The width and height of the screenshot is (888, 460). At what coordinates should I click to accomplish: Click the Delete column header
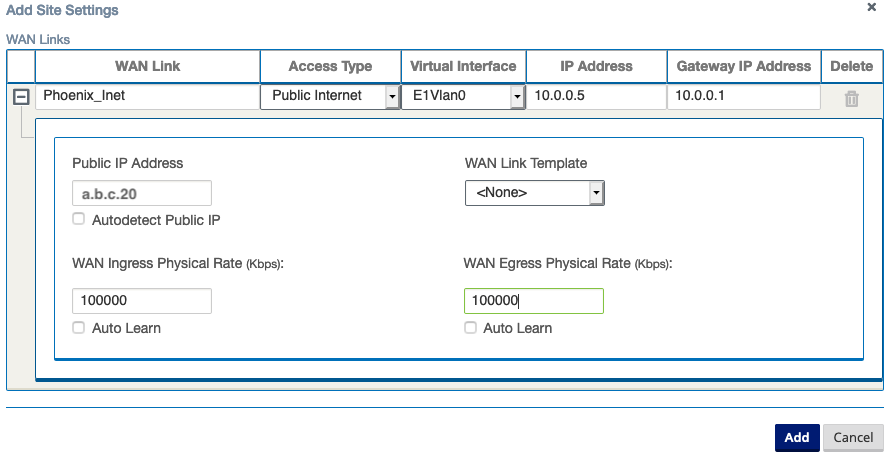(851, 66)
